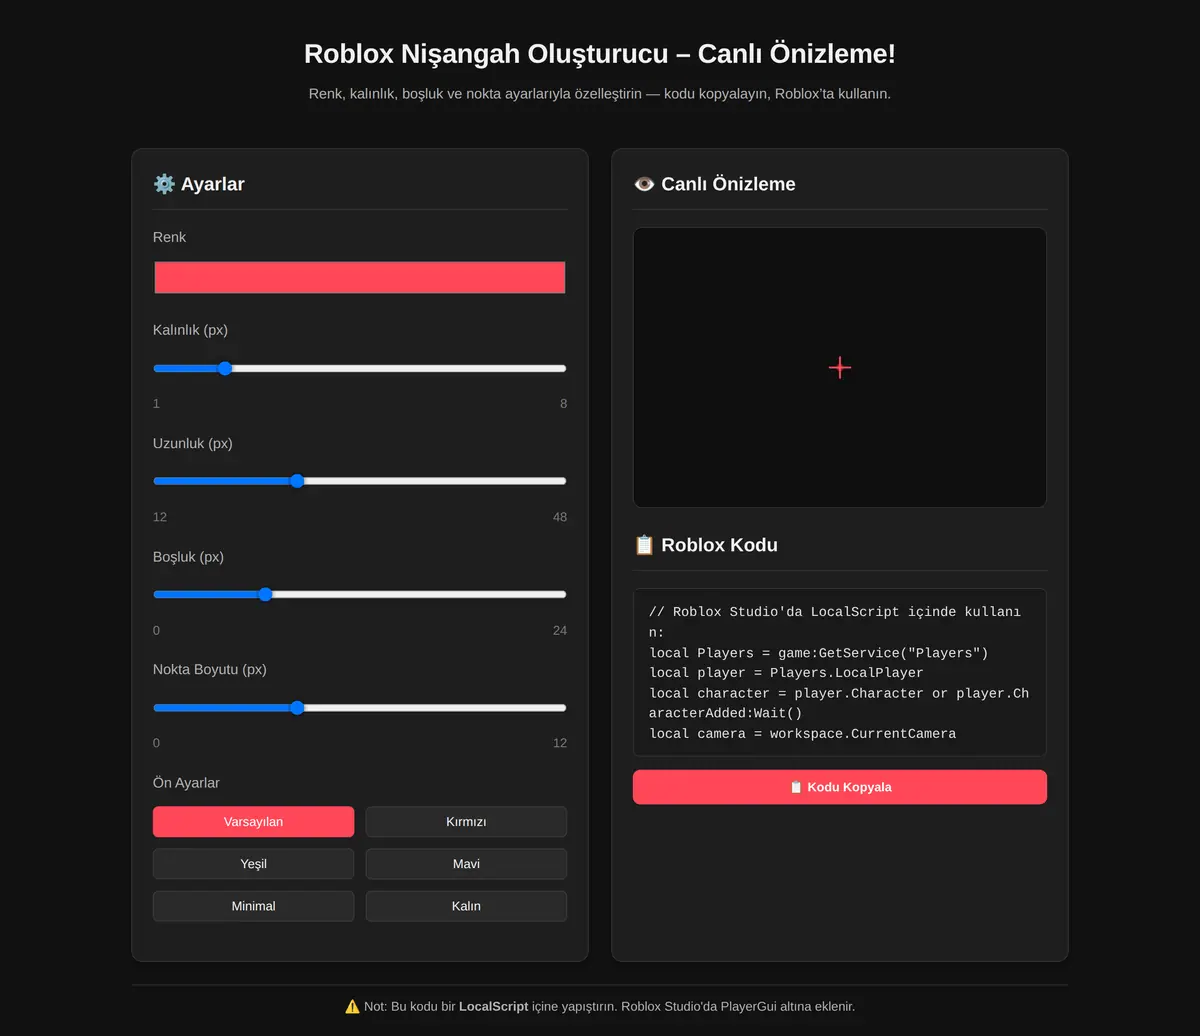The image size is (1200, 1036).
Task: Click the code line 'local camera = workspace.CurrentCamera'
Action: [803, 734]
